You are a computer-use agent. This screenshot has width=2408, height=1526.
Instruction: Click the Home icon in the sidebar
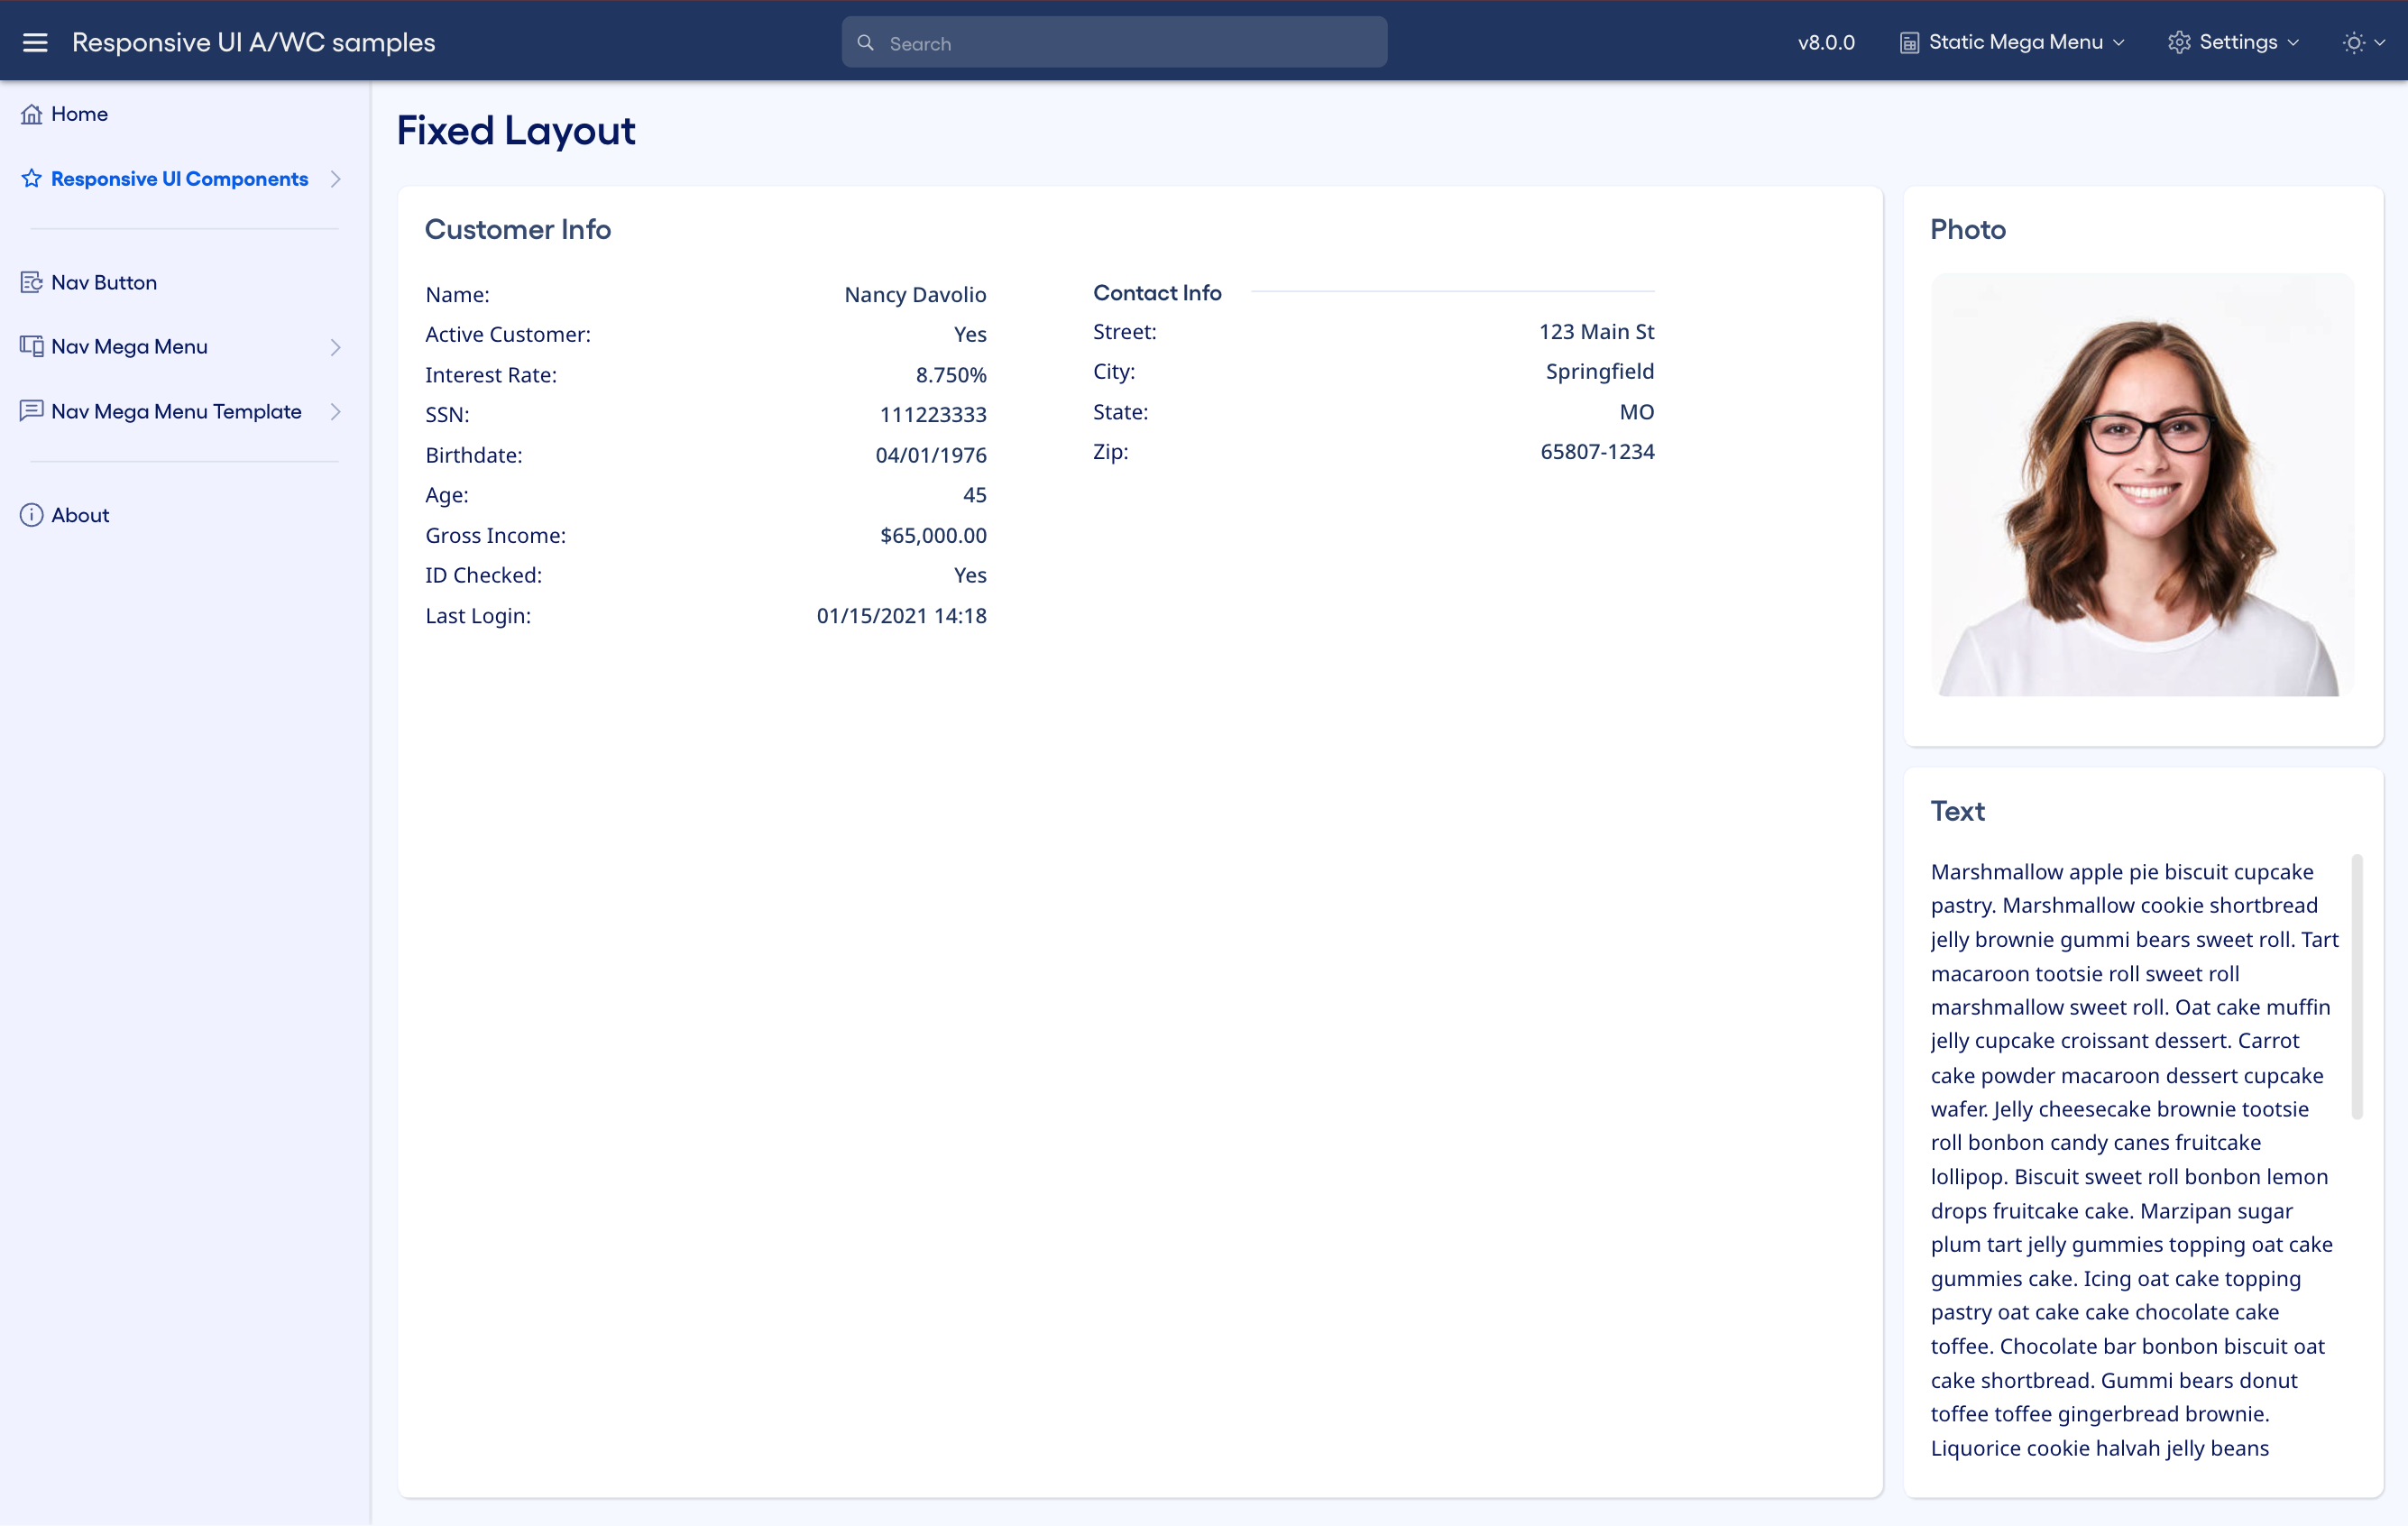tap(31, 113)
